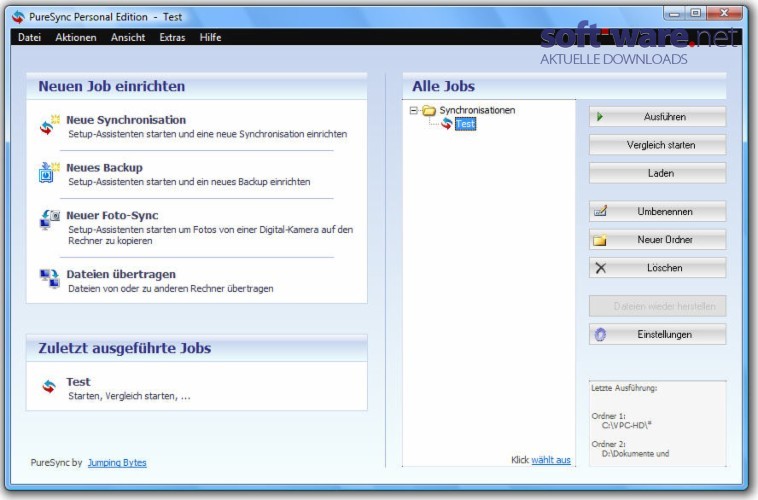Open the Extras menu
This screenshot has width=758, height=500.
point(173,37)
